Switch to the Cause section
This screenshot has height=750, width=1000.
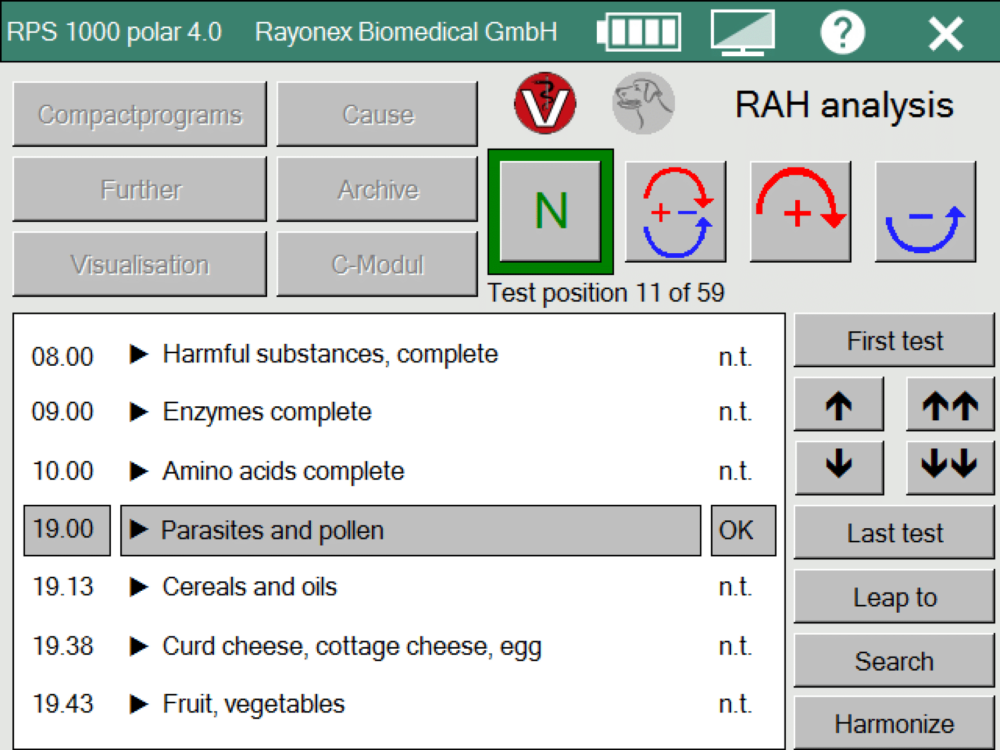[x=377, y=114]
